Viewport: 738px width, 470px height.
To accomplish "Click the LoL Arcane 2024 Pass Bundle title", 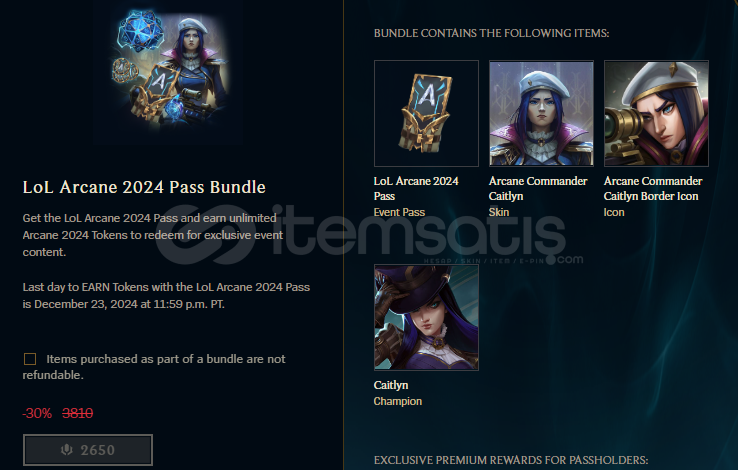I will 144,187.
